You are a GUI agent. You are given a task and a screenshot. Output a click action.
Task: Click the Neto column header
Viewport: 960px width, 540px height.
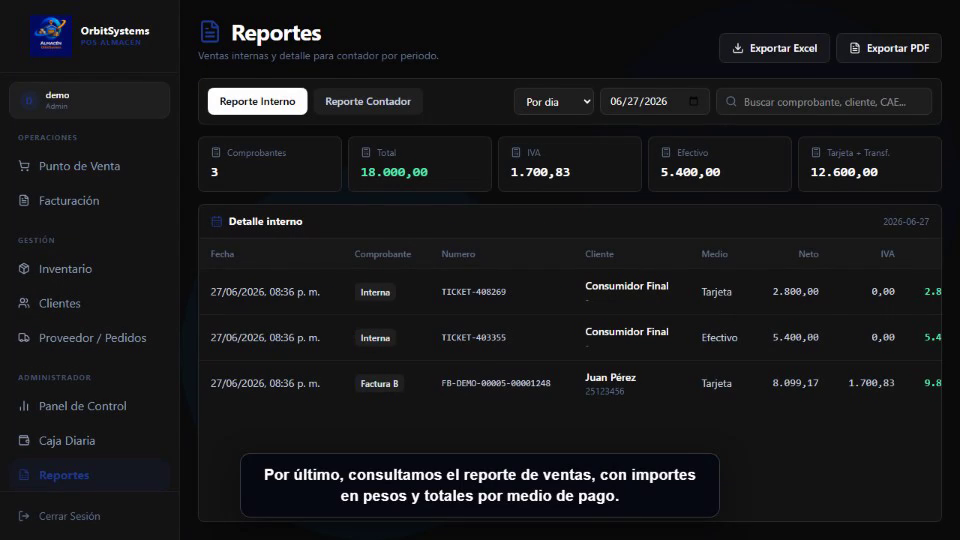[x=808, y=253]
